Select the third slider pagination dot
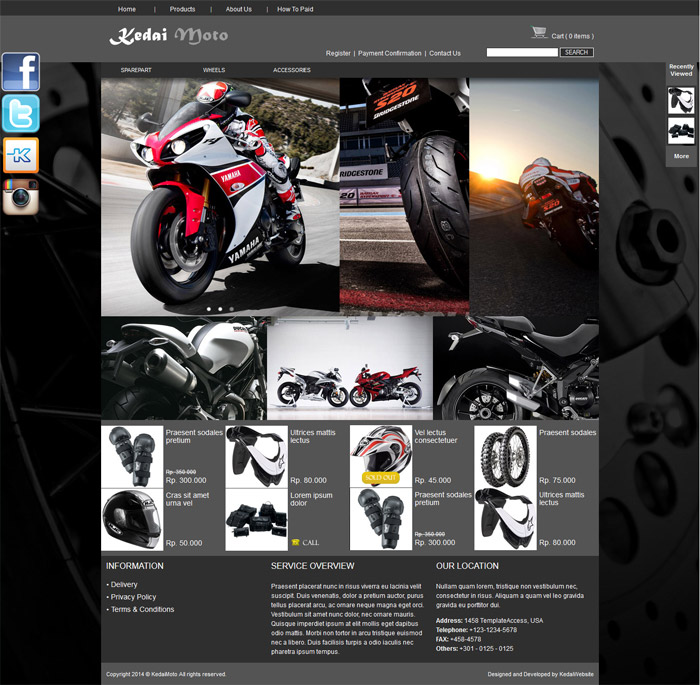This screenshot has width=700, height=685. 231,309
